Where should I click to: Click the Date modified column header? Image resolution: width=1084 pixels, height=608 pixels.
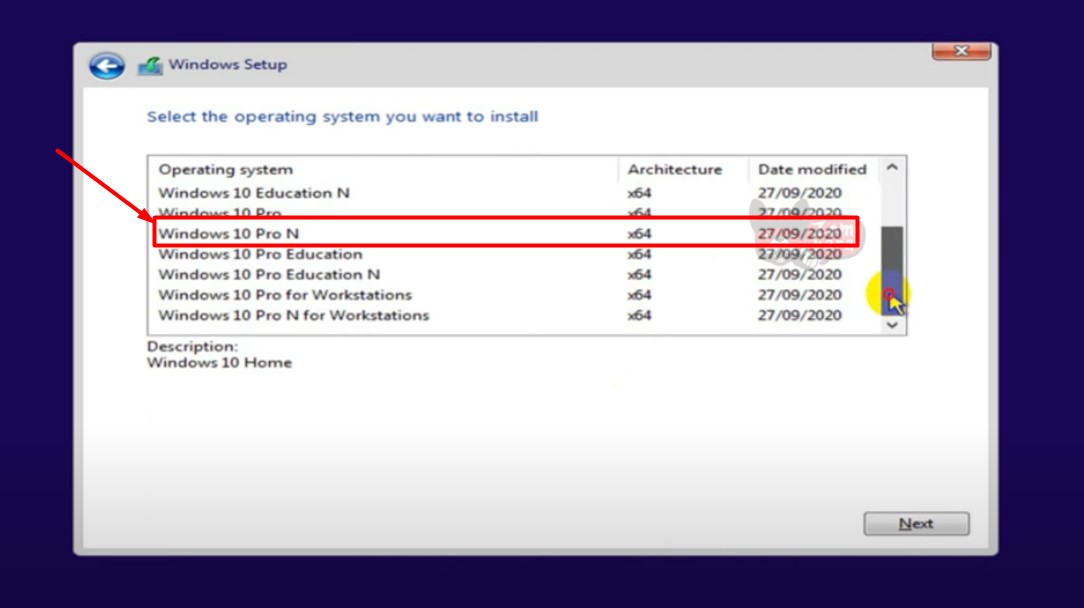coord(813,169)
